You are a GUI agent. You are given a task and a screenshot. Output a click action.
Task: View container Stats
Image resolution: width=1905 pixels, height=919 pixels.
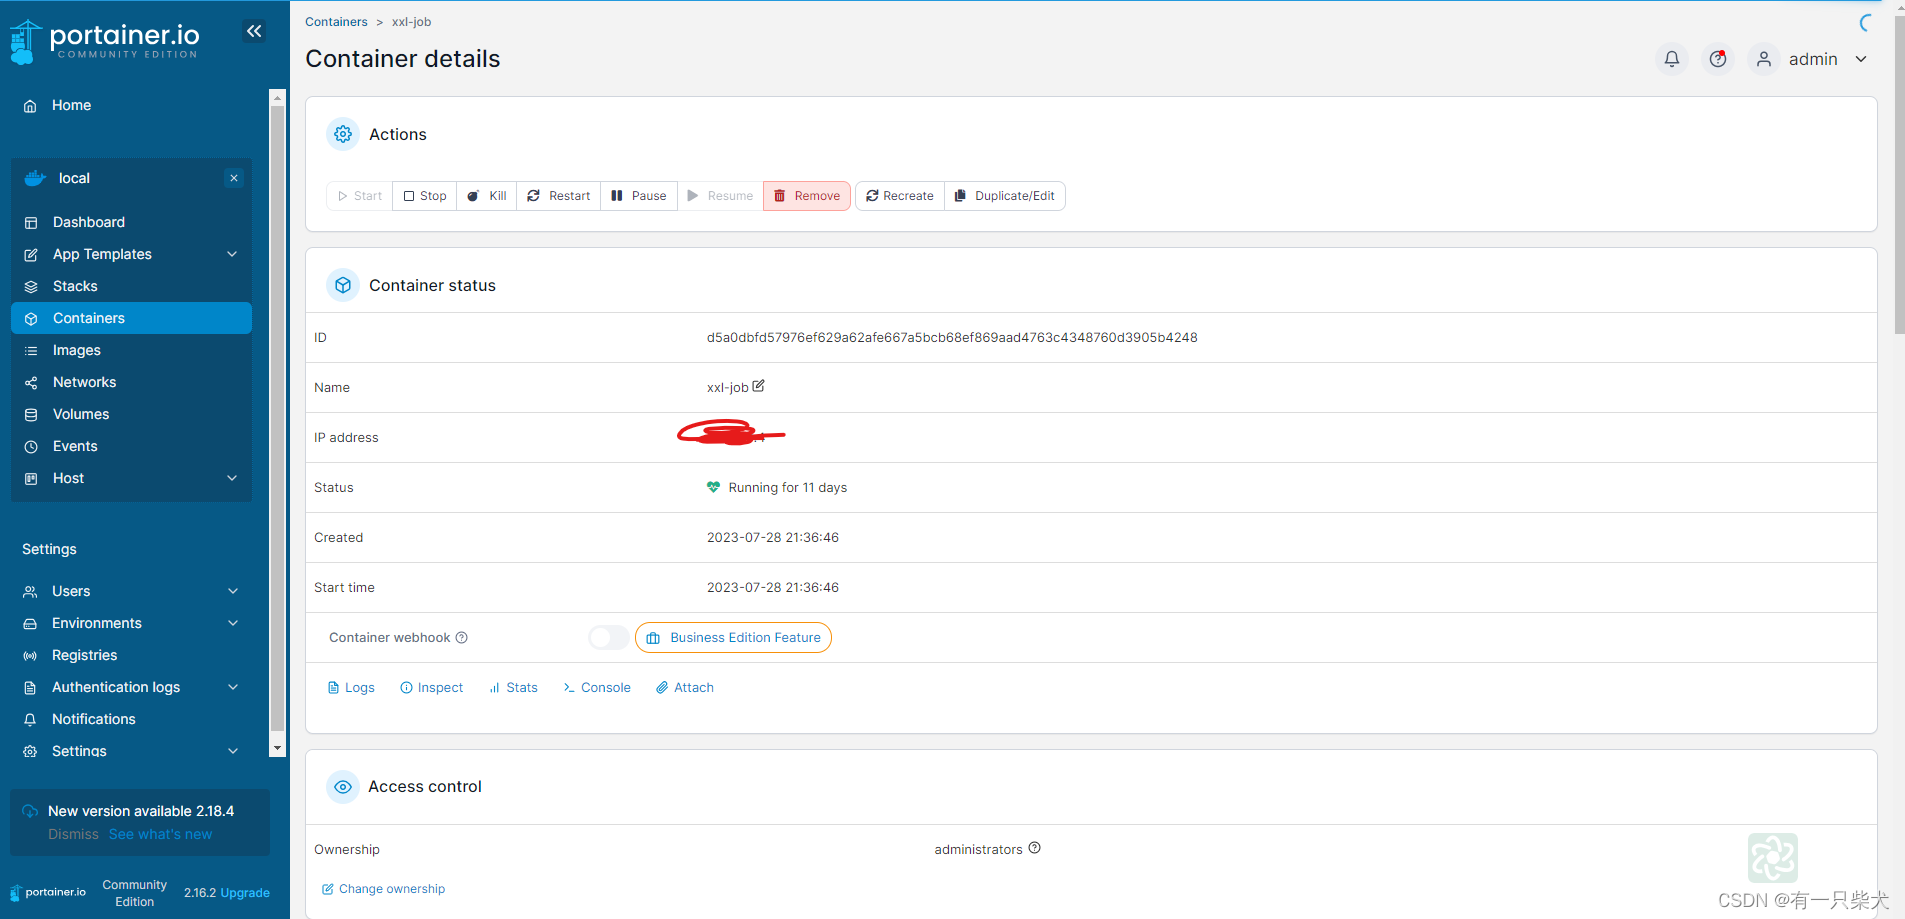[x=513, y=688]
